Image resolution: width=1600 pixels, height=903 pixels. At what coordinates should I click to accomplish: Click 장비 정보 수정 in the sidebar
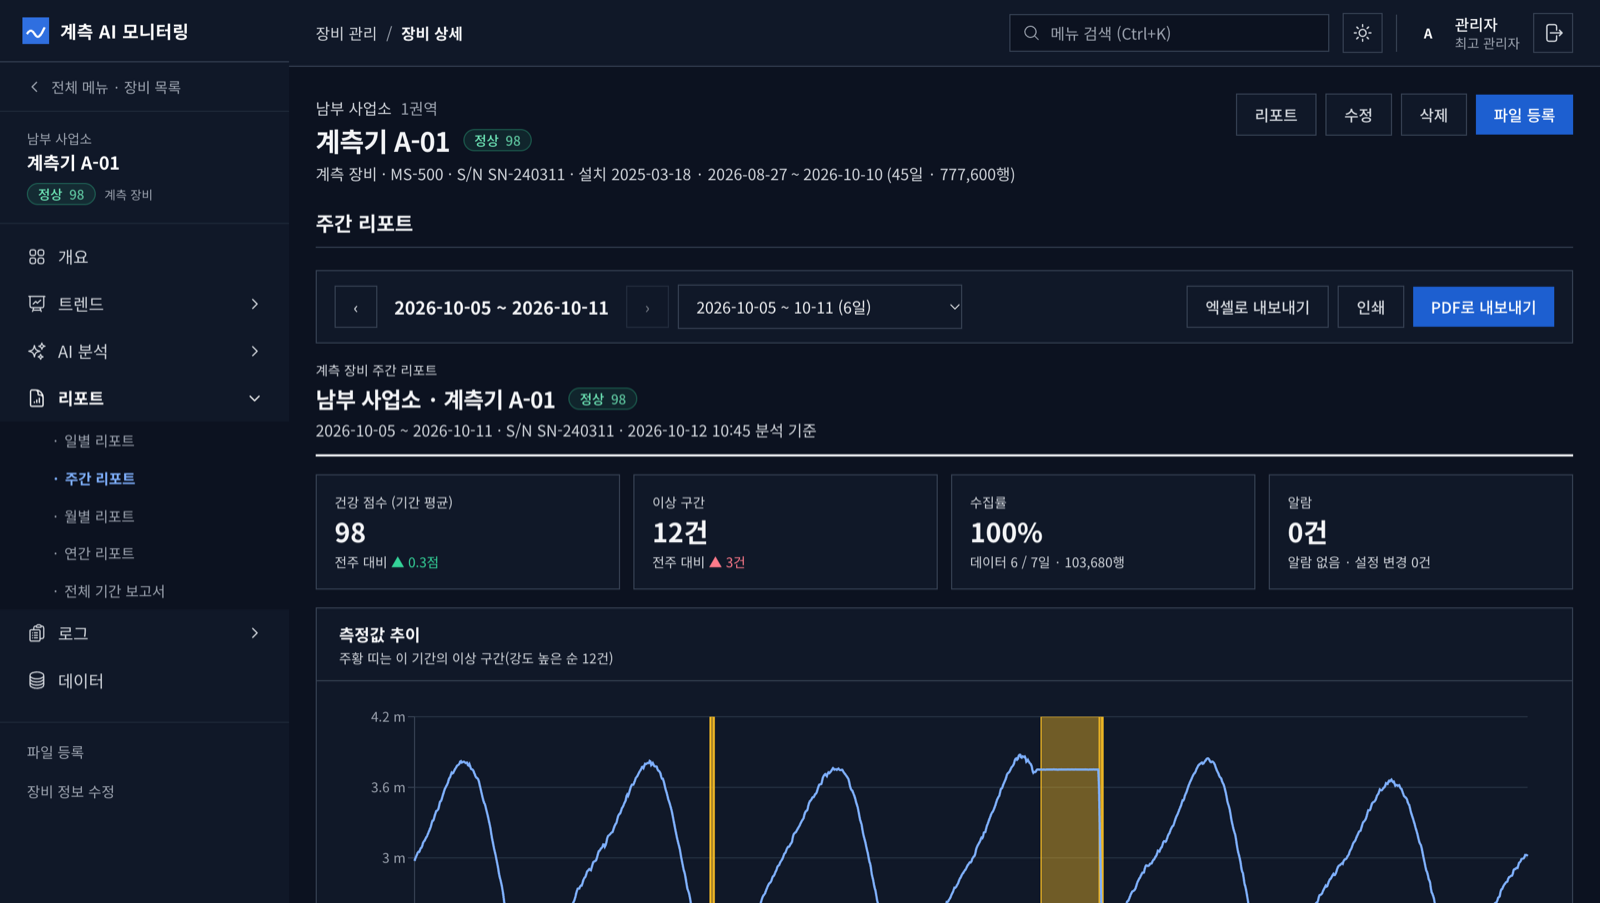point(70,791)
